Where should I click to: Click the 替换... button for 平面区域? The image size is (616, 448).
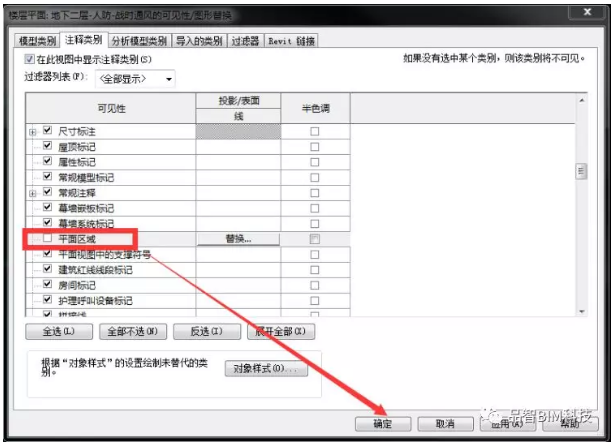tap(238, 239)
